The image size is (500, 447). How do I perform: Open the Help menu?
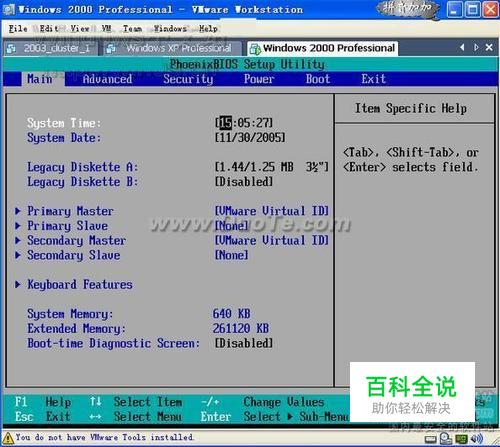(x=208, y=29)
